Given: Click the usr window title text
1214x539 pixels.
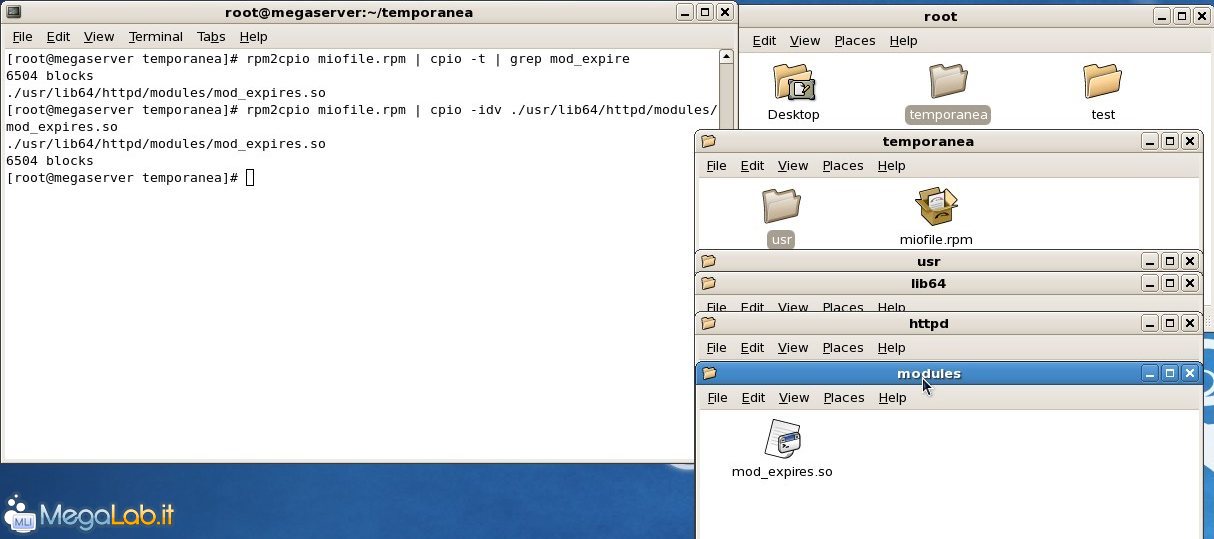Looking at the screenshot, I should click(x=928, y=262).
